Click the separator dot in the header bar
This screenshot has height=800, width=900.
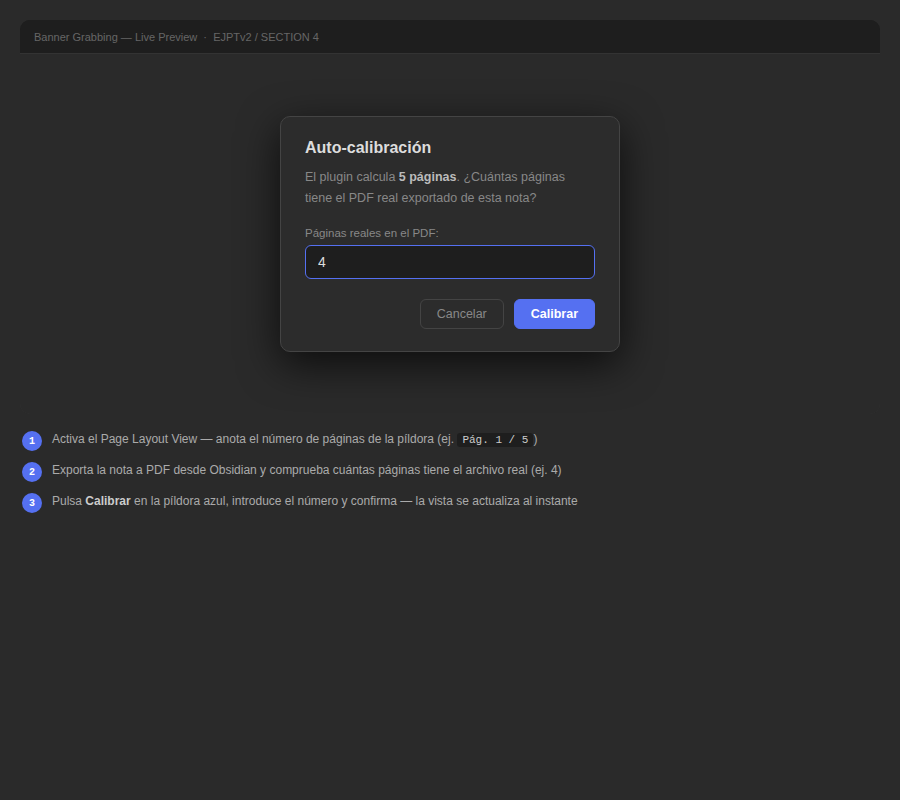(x=203, y=36)
